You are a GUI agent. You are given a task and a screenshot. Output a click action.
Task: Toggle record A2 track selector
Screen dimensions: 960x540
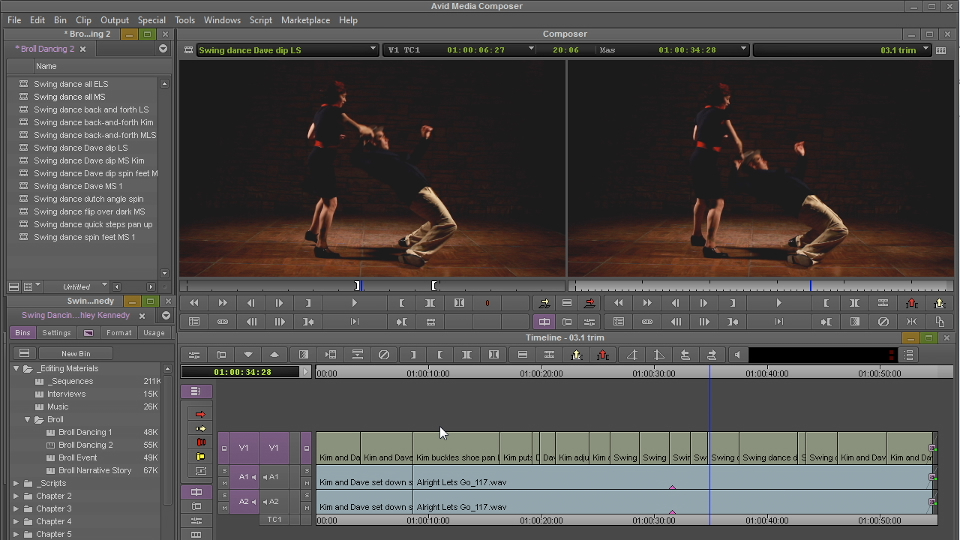point(274,502)
